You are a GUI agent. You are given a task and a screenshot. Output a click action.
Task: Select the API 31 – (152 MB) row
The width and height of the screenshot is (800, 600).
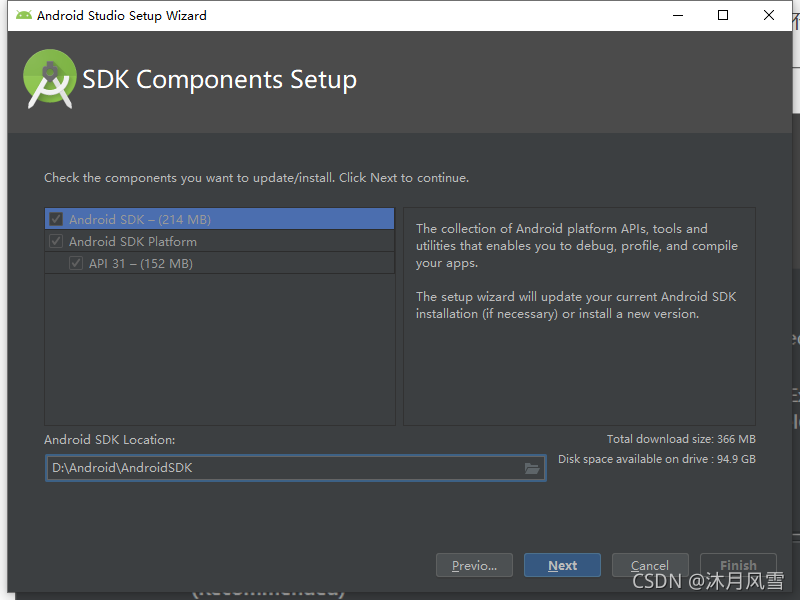coord(219,263)
